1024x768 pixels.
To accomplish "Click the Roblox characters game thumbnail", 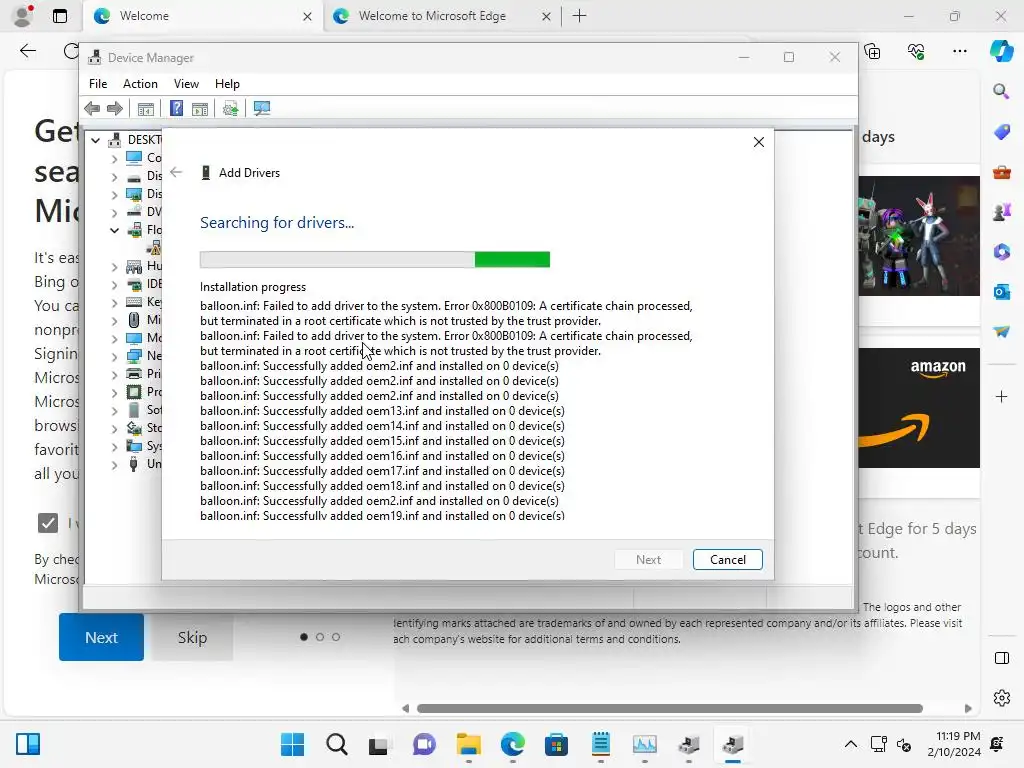I will pos(919,236).
